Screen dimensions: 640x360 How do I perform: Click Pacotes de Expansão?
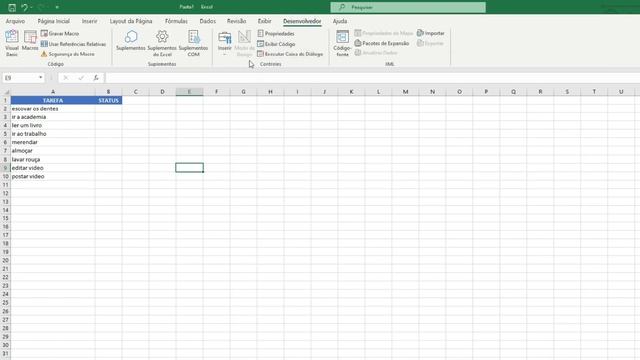(x=382, y=43)
